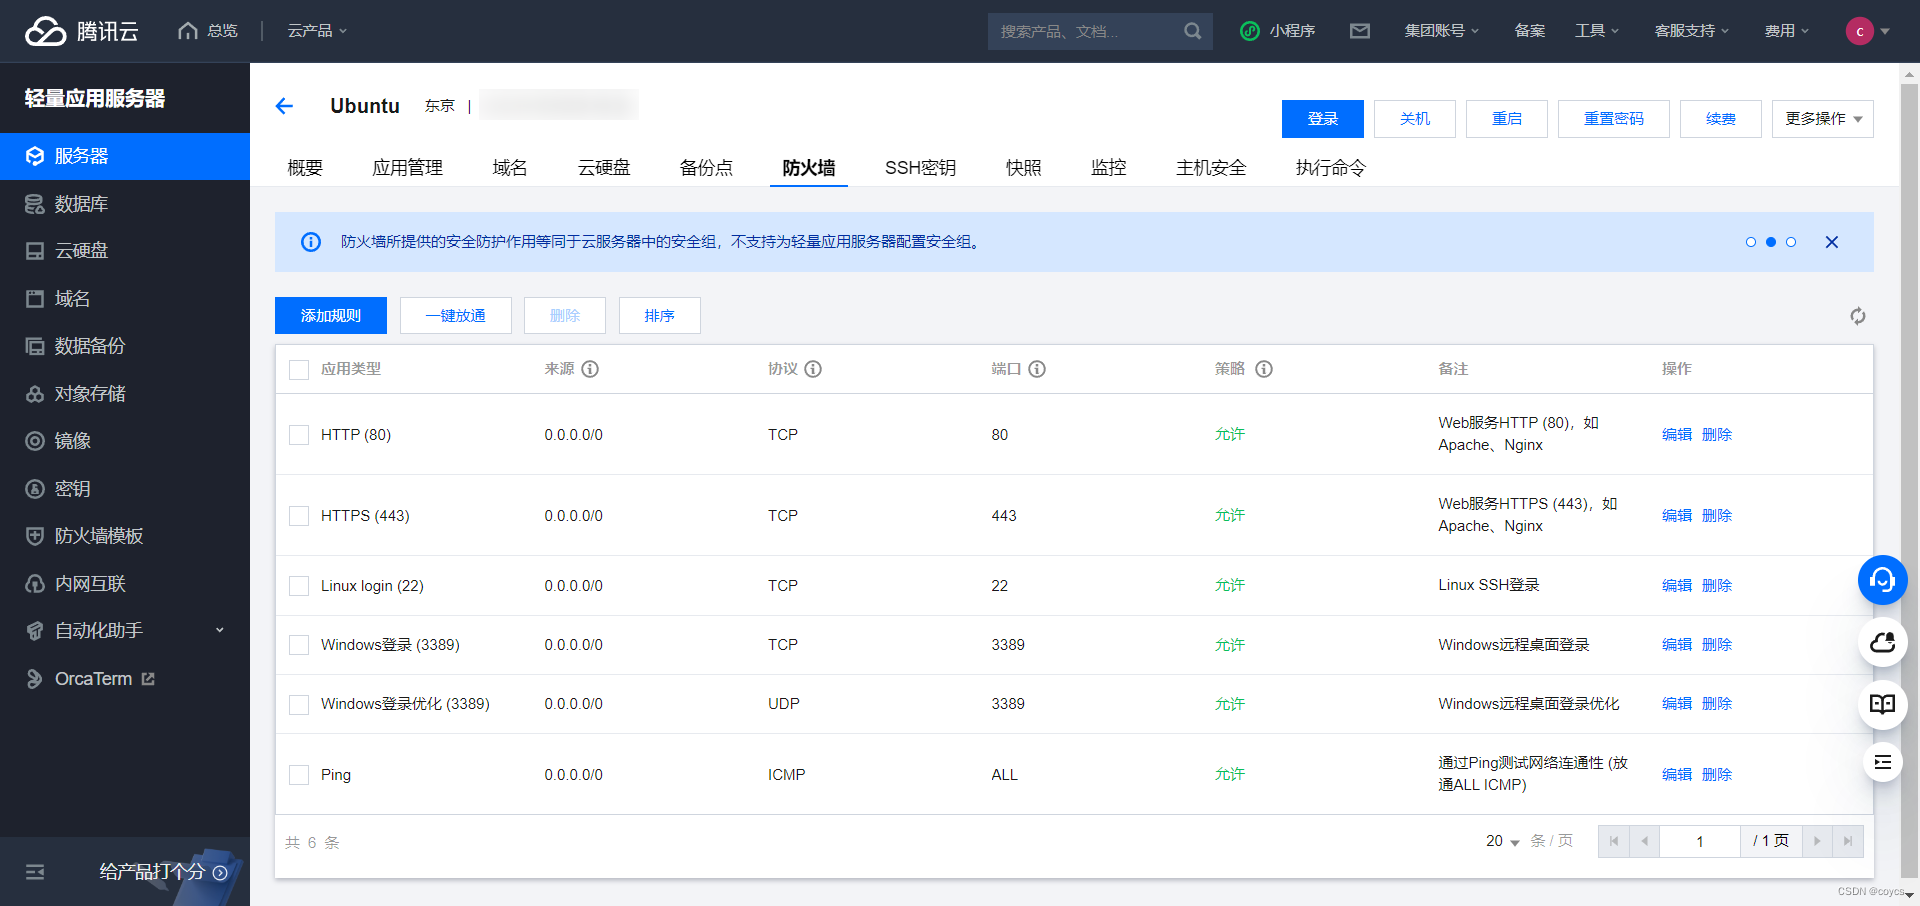Viewport: 1920px width, 906px height.
Task: Open the 总览 home icon
Action: coord(188,31)
